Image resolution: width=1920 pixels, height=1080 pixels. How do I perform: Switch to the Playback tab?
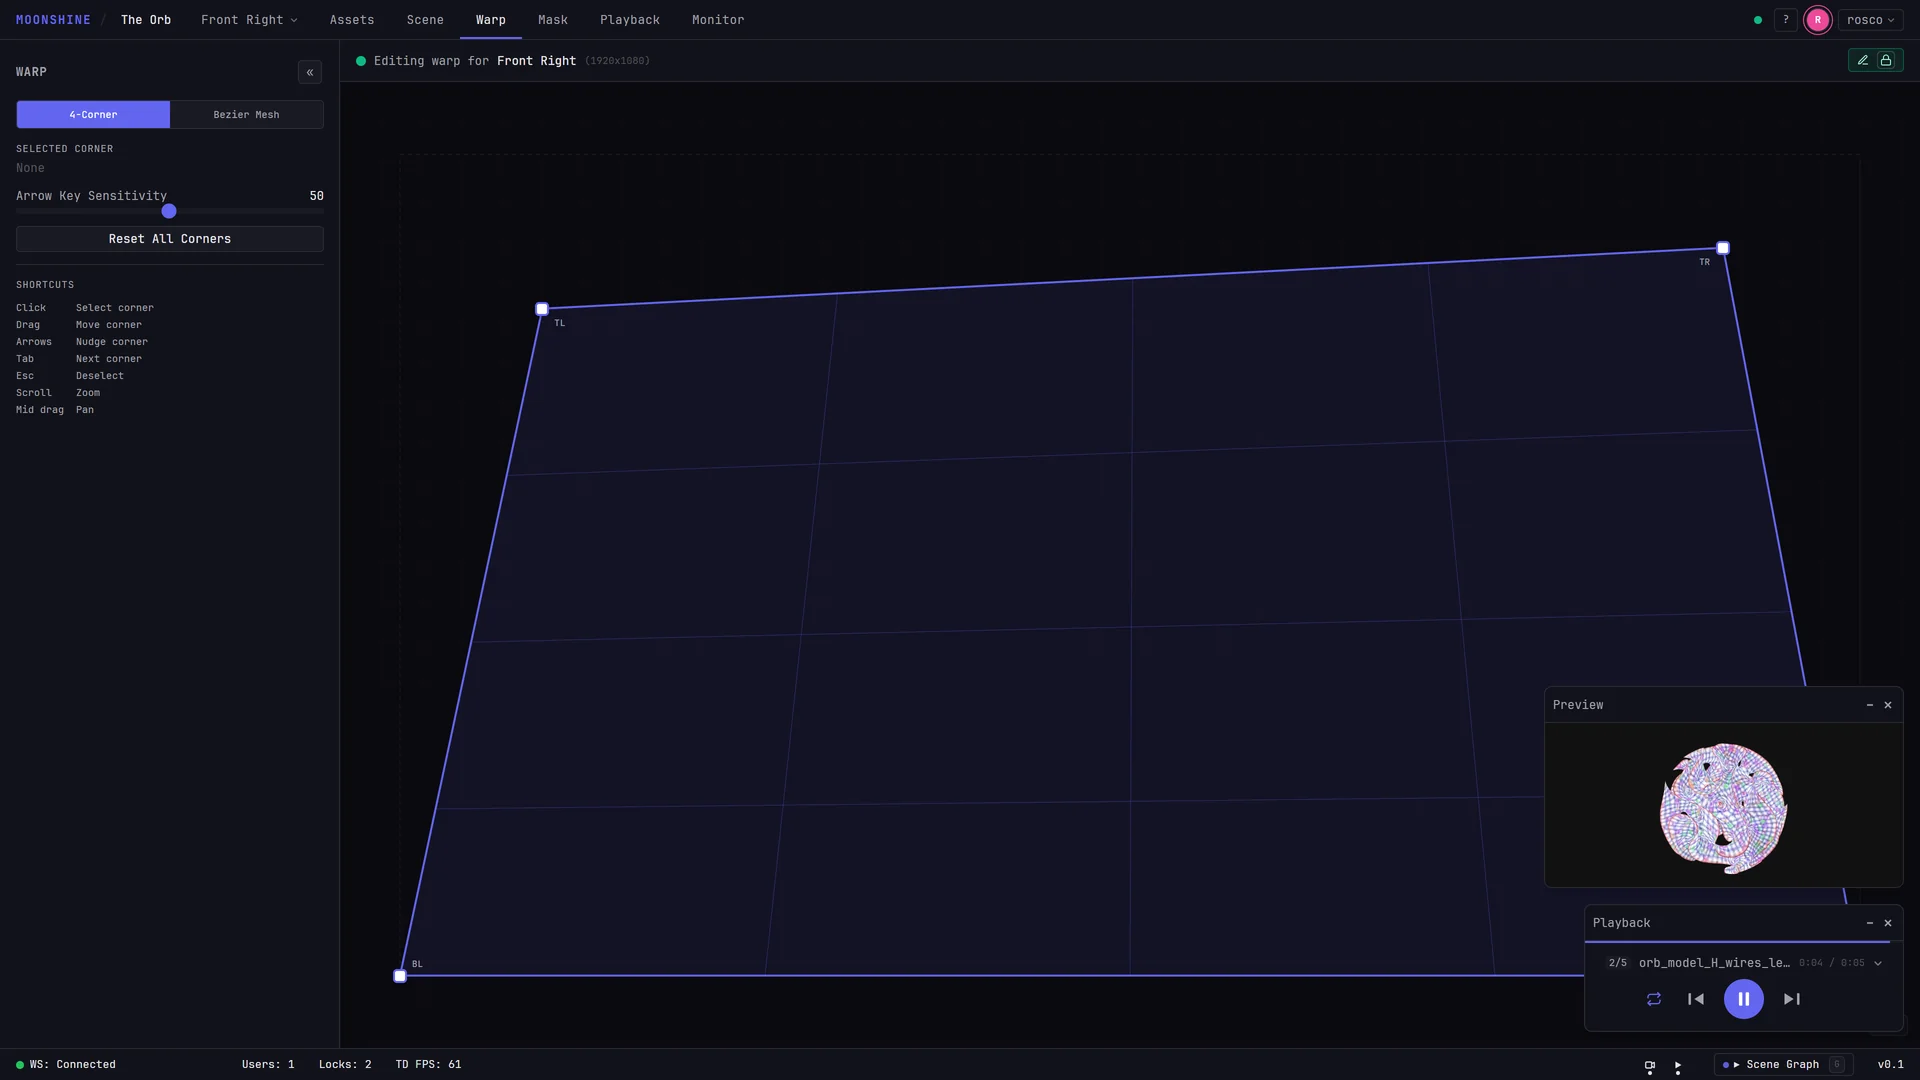[630, 20]
